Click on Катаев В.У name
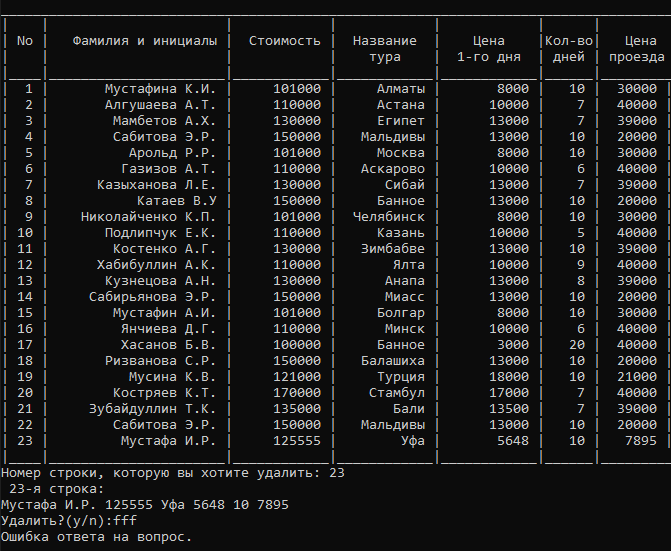This screenshot has height=551, width=671. tap(176, 201)
